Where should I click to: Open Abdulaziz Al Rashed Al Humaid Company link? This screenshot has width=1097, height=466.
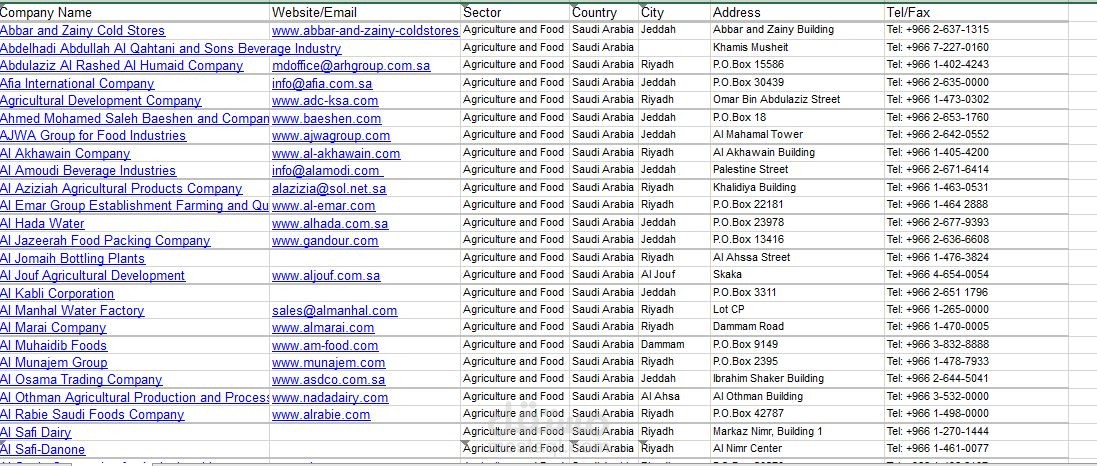[122, 66]
